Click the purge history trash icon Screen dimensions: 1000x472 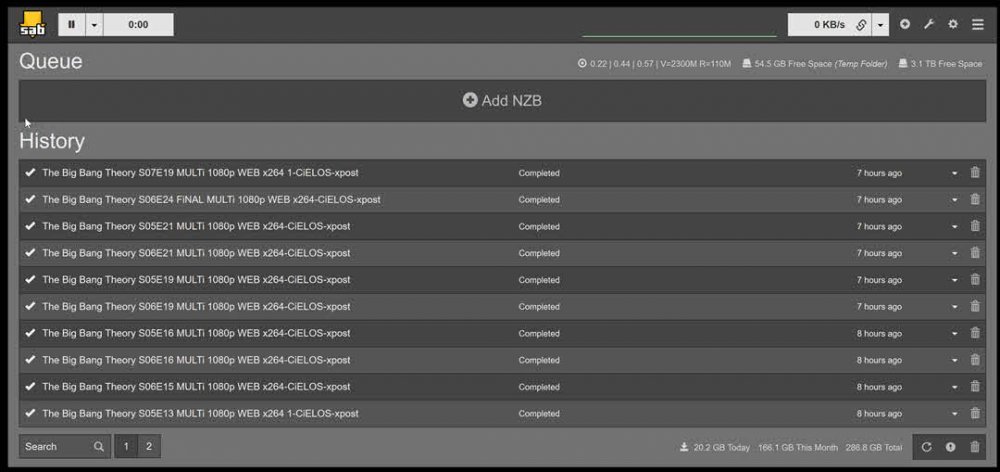coord(974,447)
